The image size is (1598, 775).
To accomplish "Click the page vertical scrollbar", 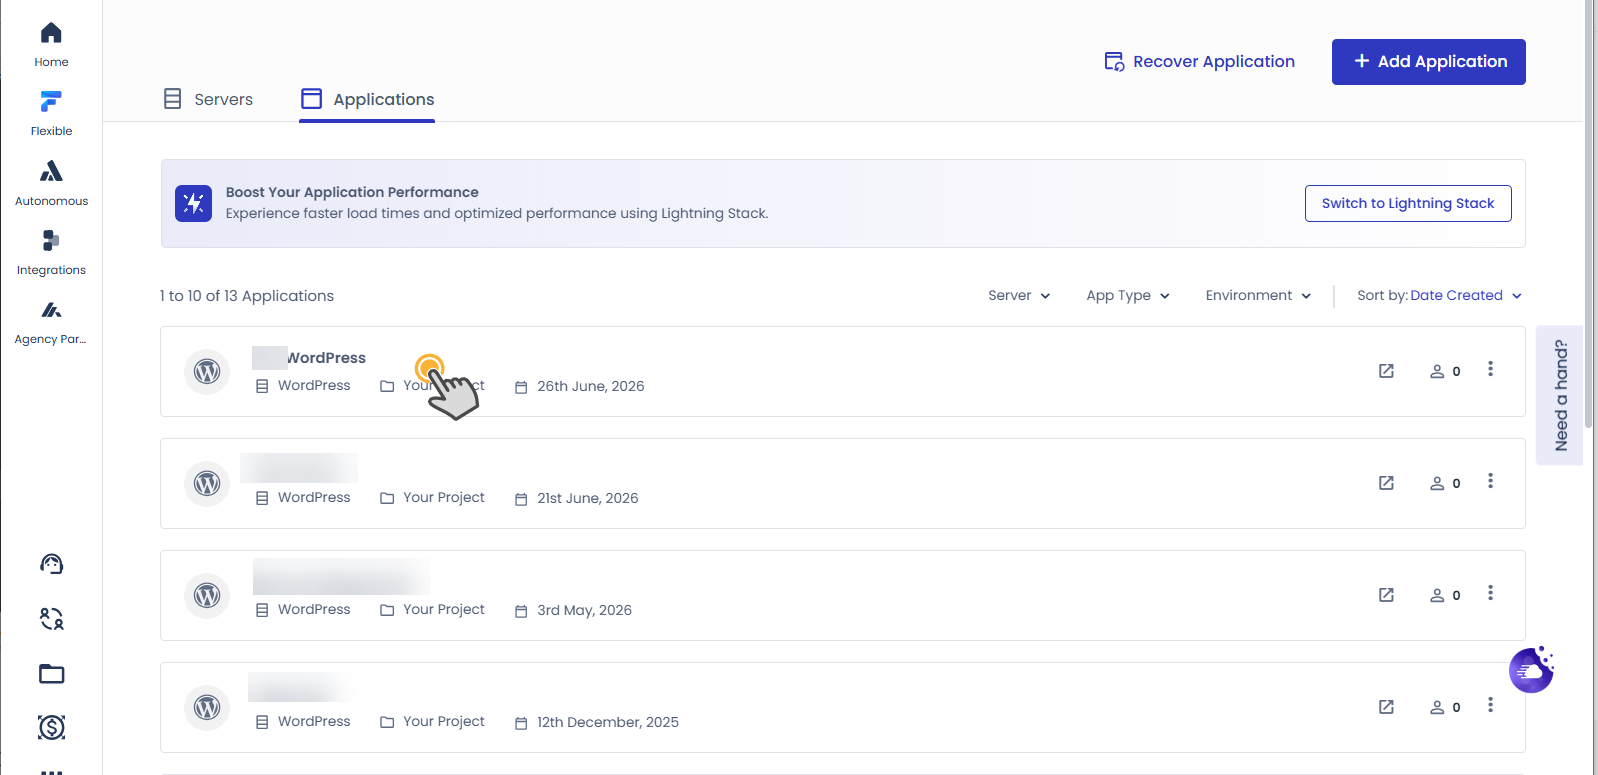I will (x=1589, y=215).
